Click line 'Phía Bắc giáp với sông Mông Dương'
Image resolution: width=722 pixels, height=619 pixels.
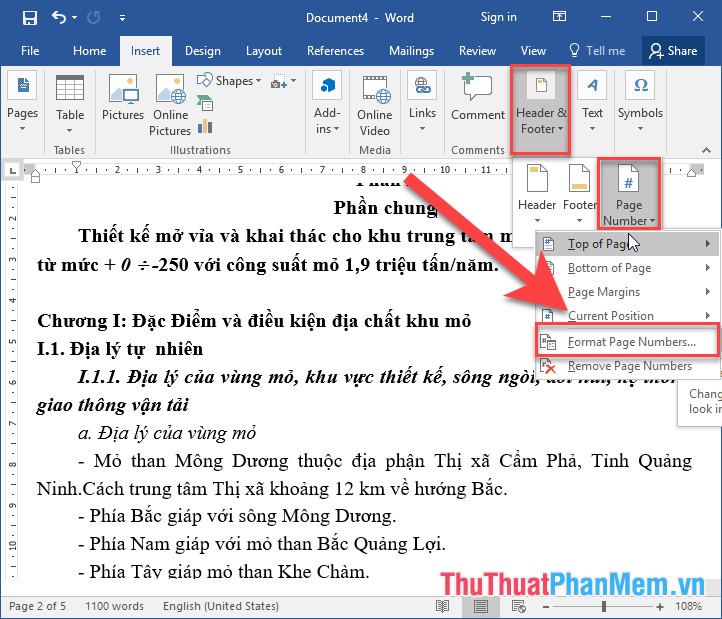tap(237, 516)
